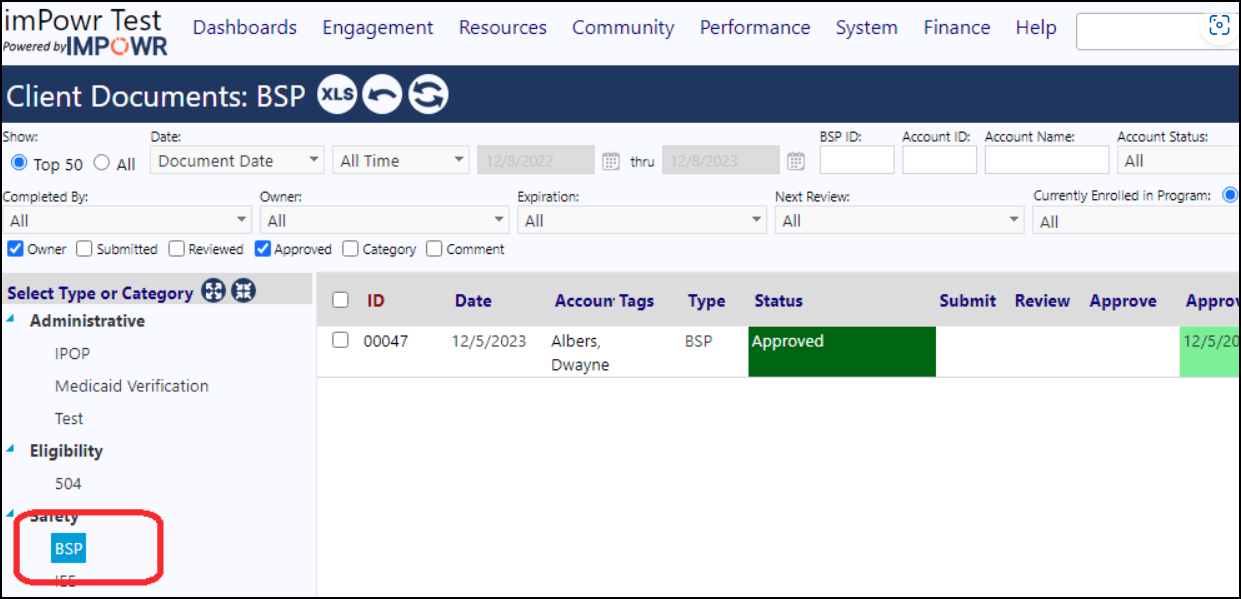Open the start date calendar picker icon
1241x599 pixels.
(x=611, y=161)
